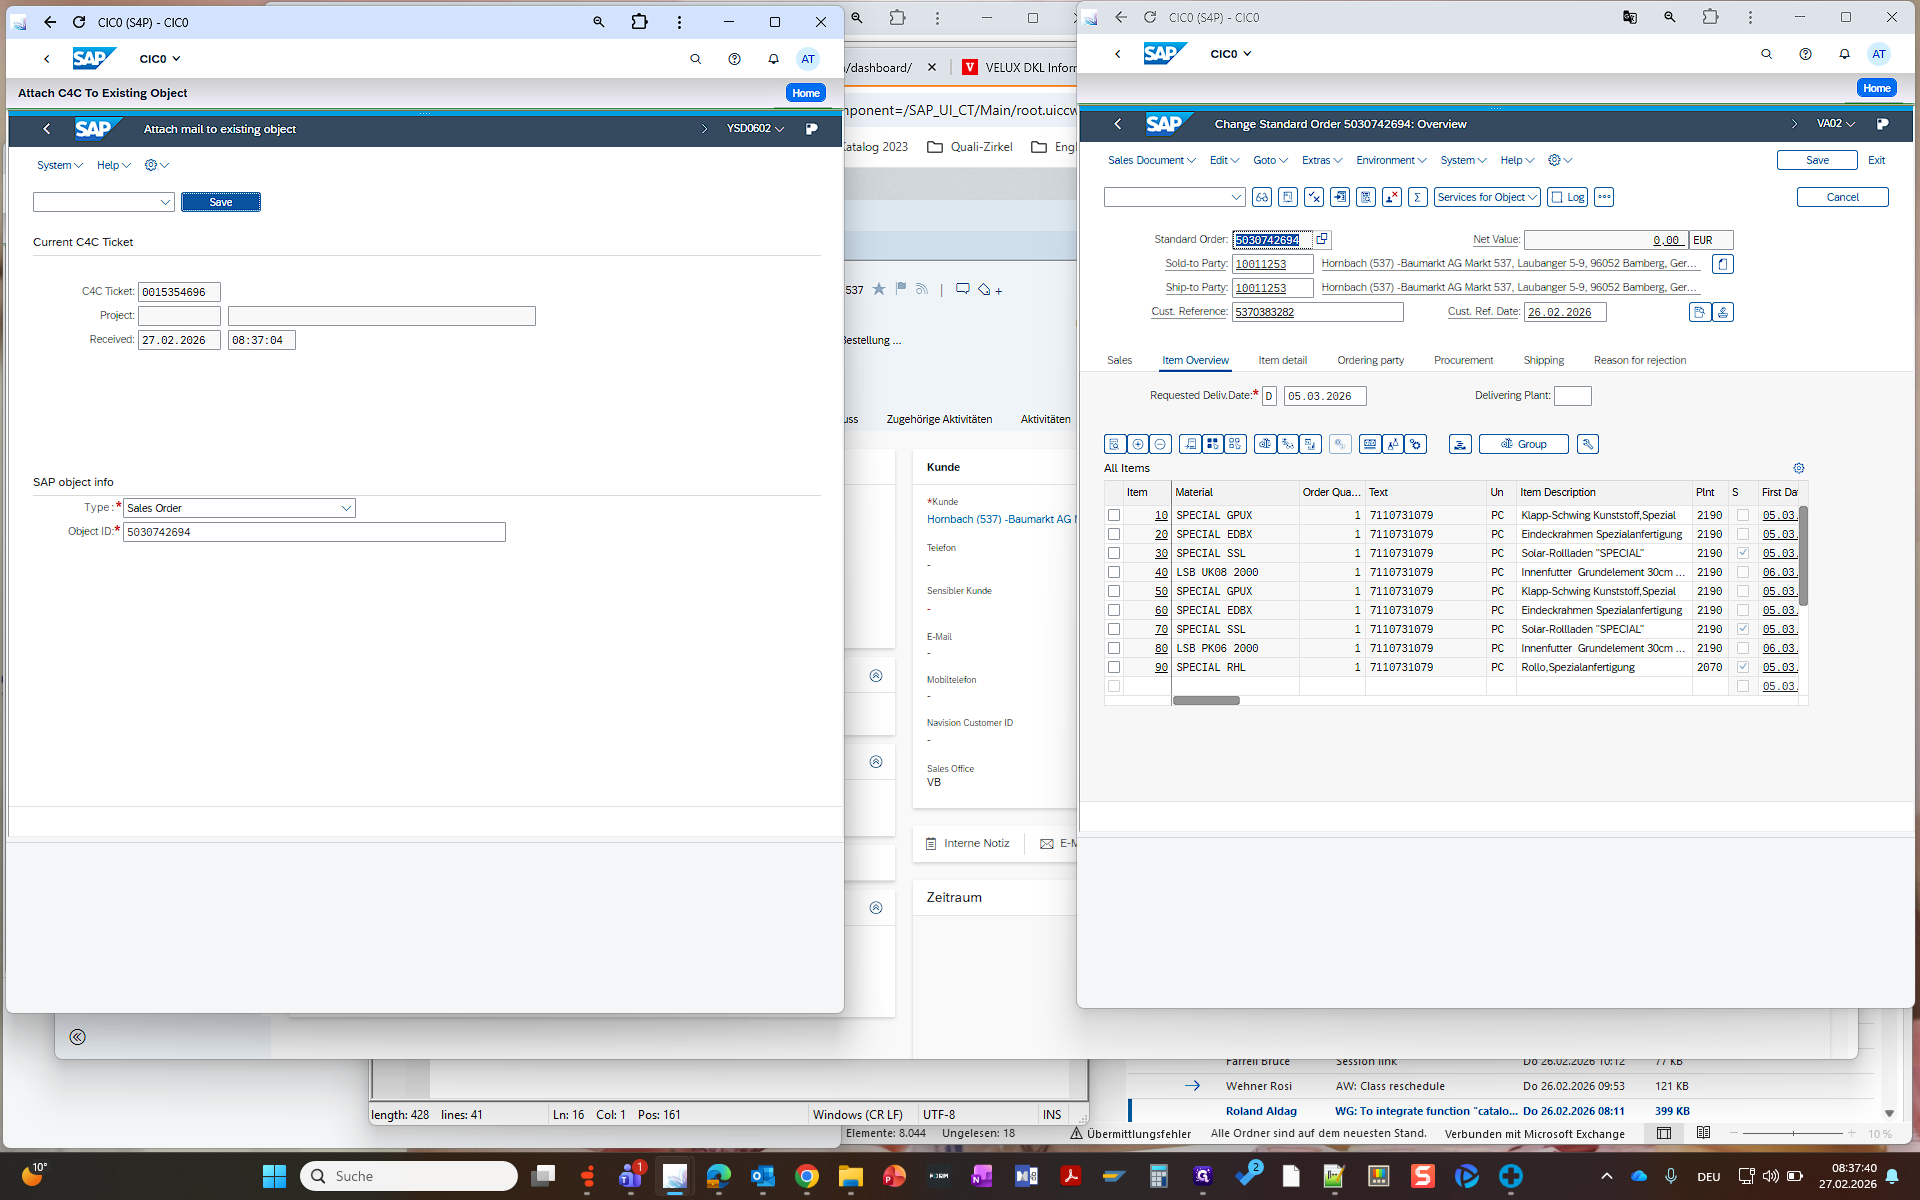This screenshot has height=1200, width=1920.
Task: Open the notifications bell in right SAP window
Action: (1844, 54)
